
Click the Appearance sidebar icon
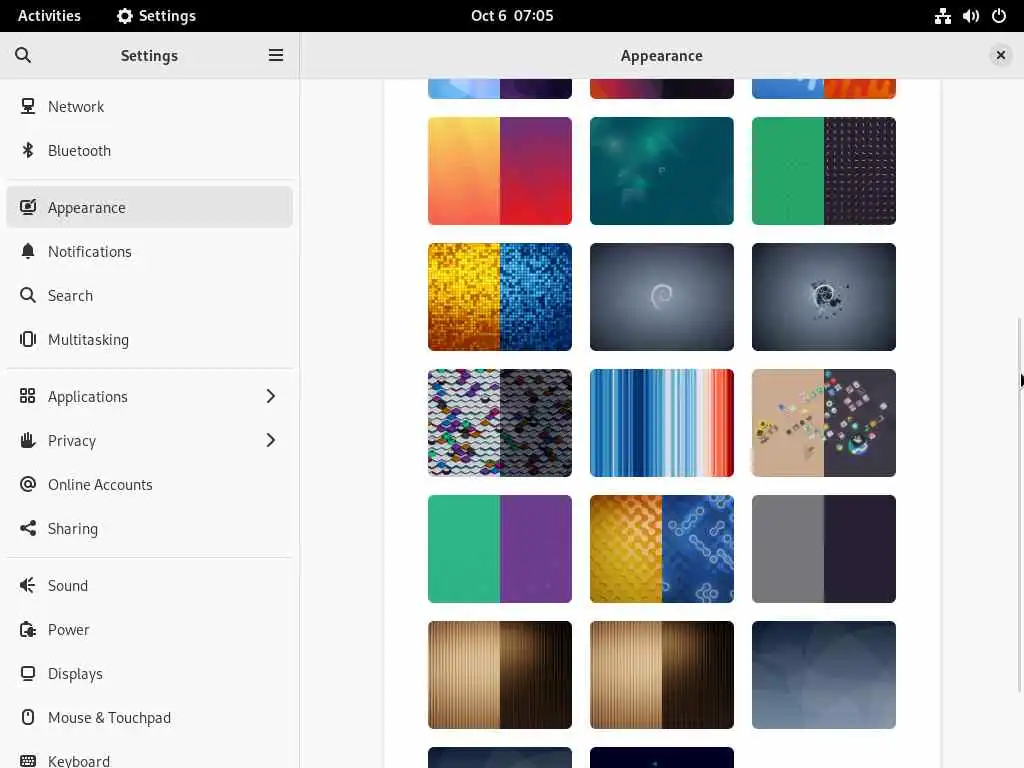[x=27, y=207]
